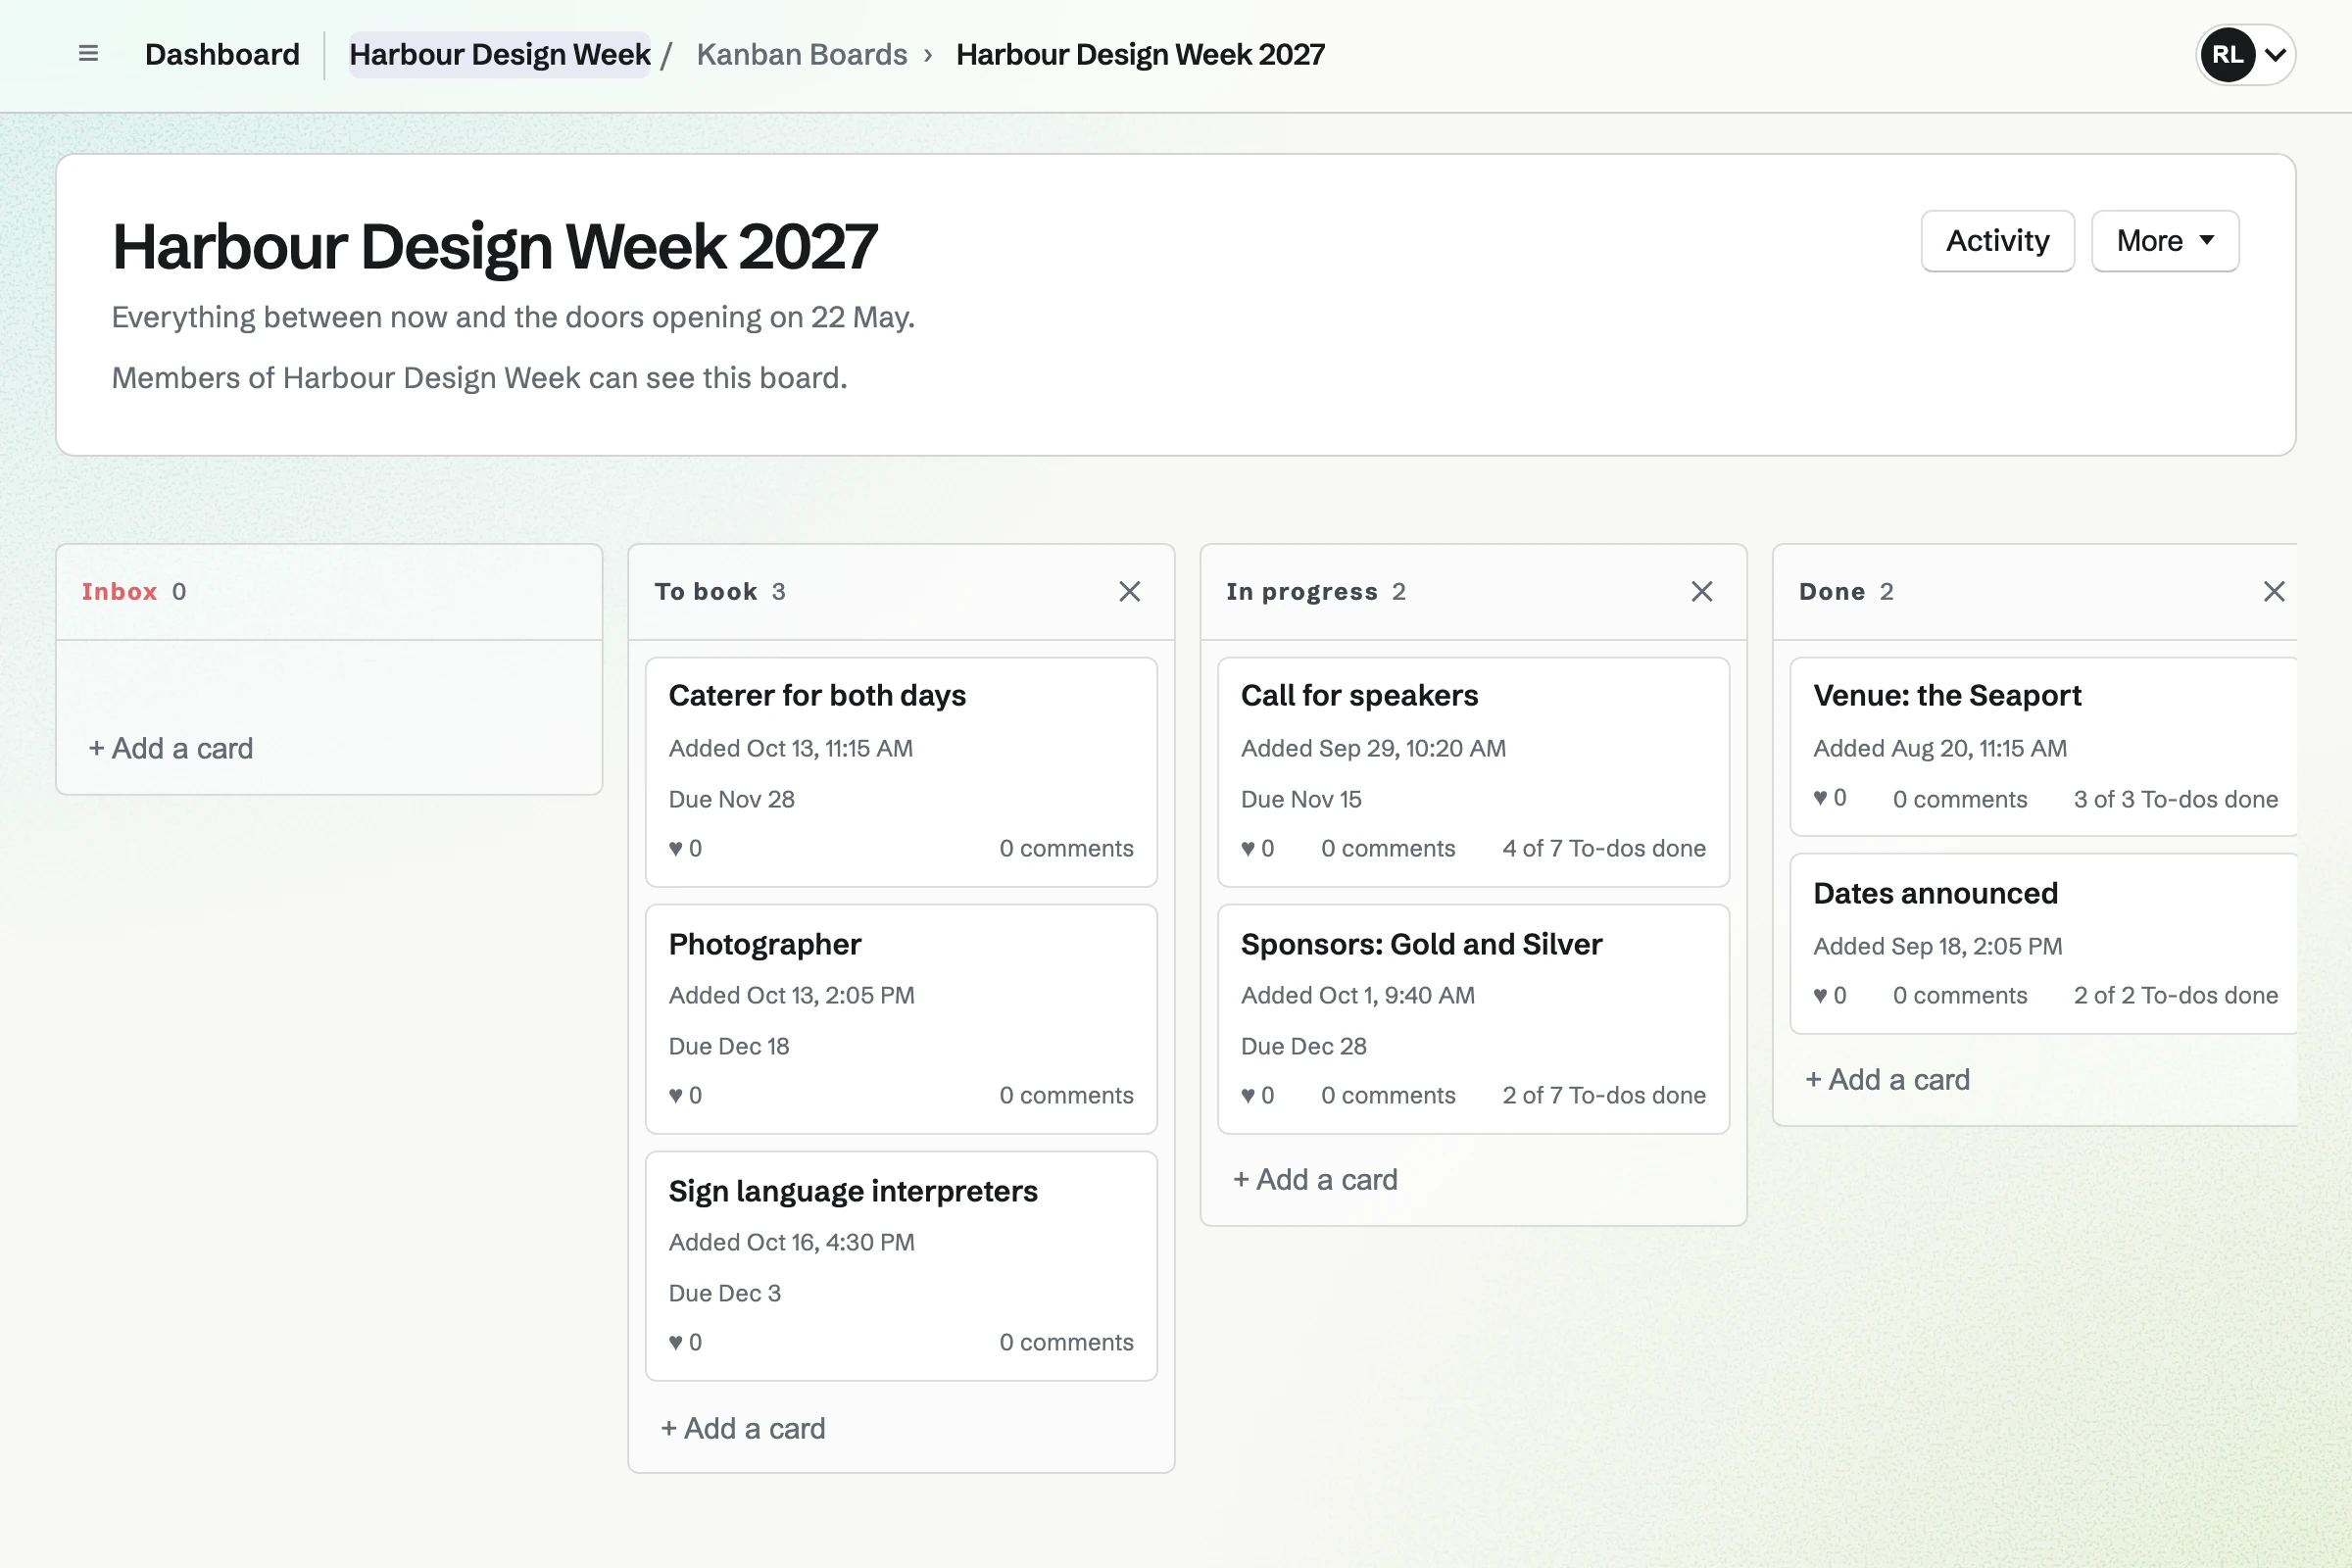Screen dimensions: 2352x1568
Task: Click '2 of 7 To-dos done' text
Action: [x=1604, y=1095]
